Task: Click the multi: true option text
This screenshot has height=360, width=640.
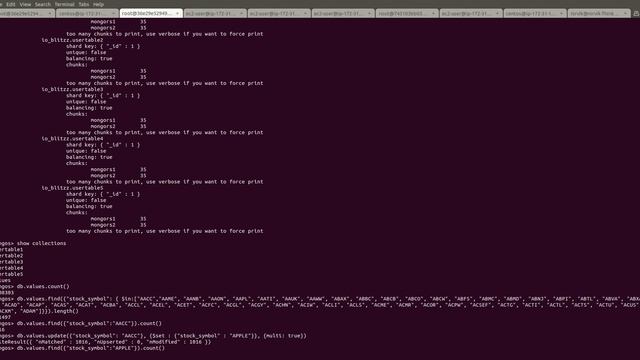Action: tap(285, 336)
